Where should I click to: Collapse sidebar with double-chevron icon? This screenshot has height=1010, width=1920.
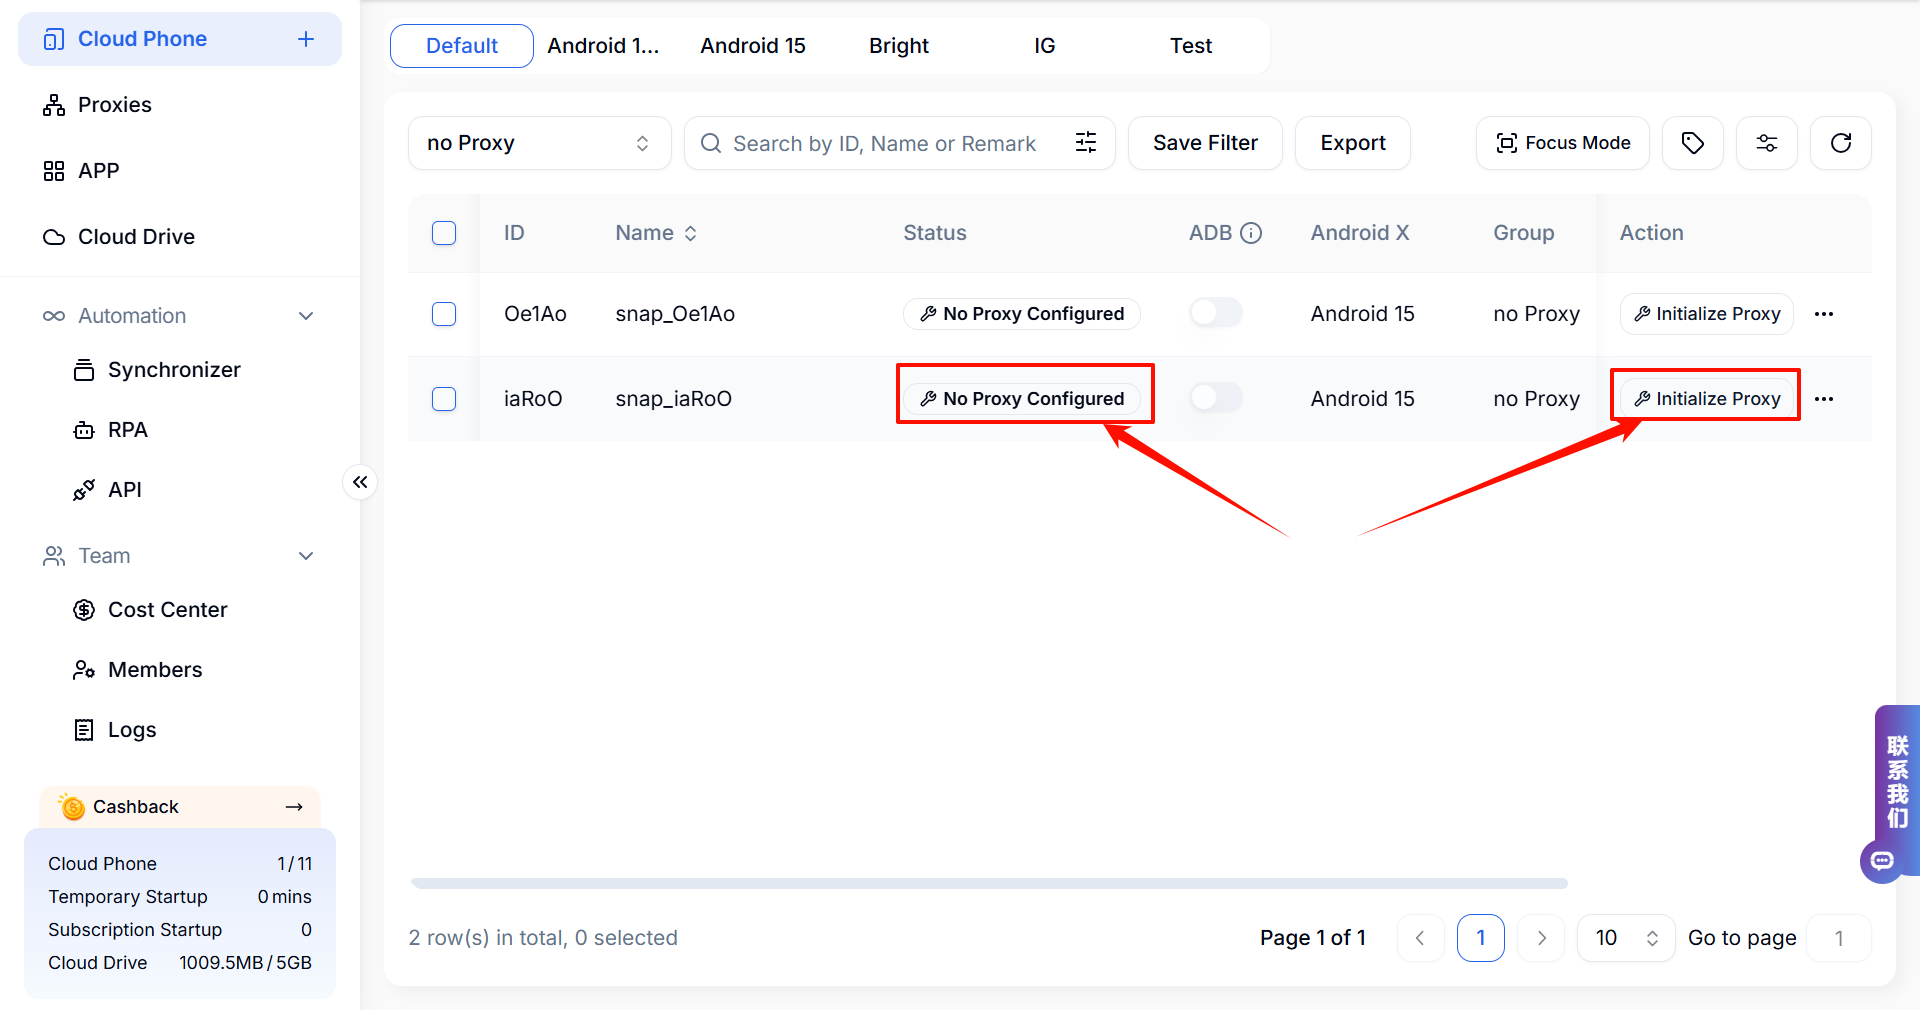coord(360,482)
